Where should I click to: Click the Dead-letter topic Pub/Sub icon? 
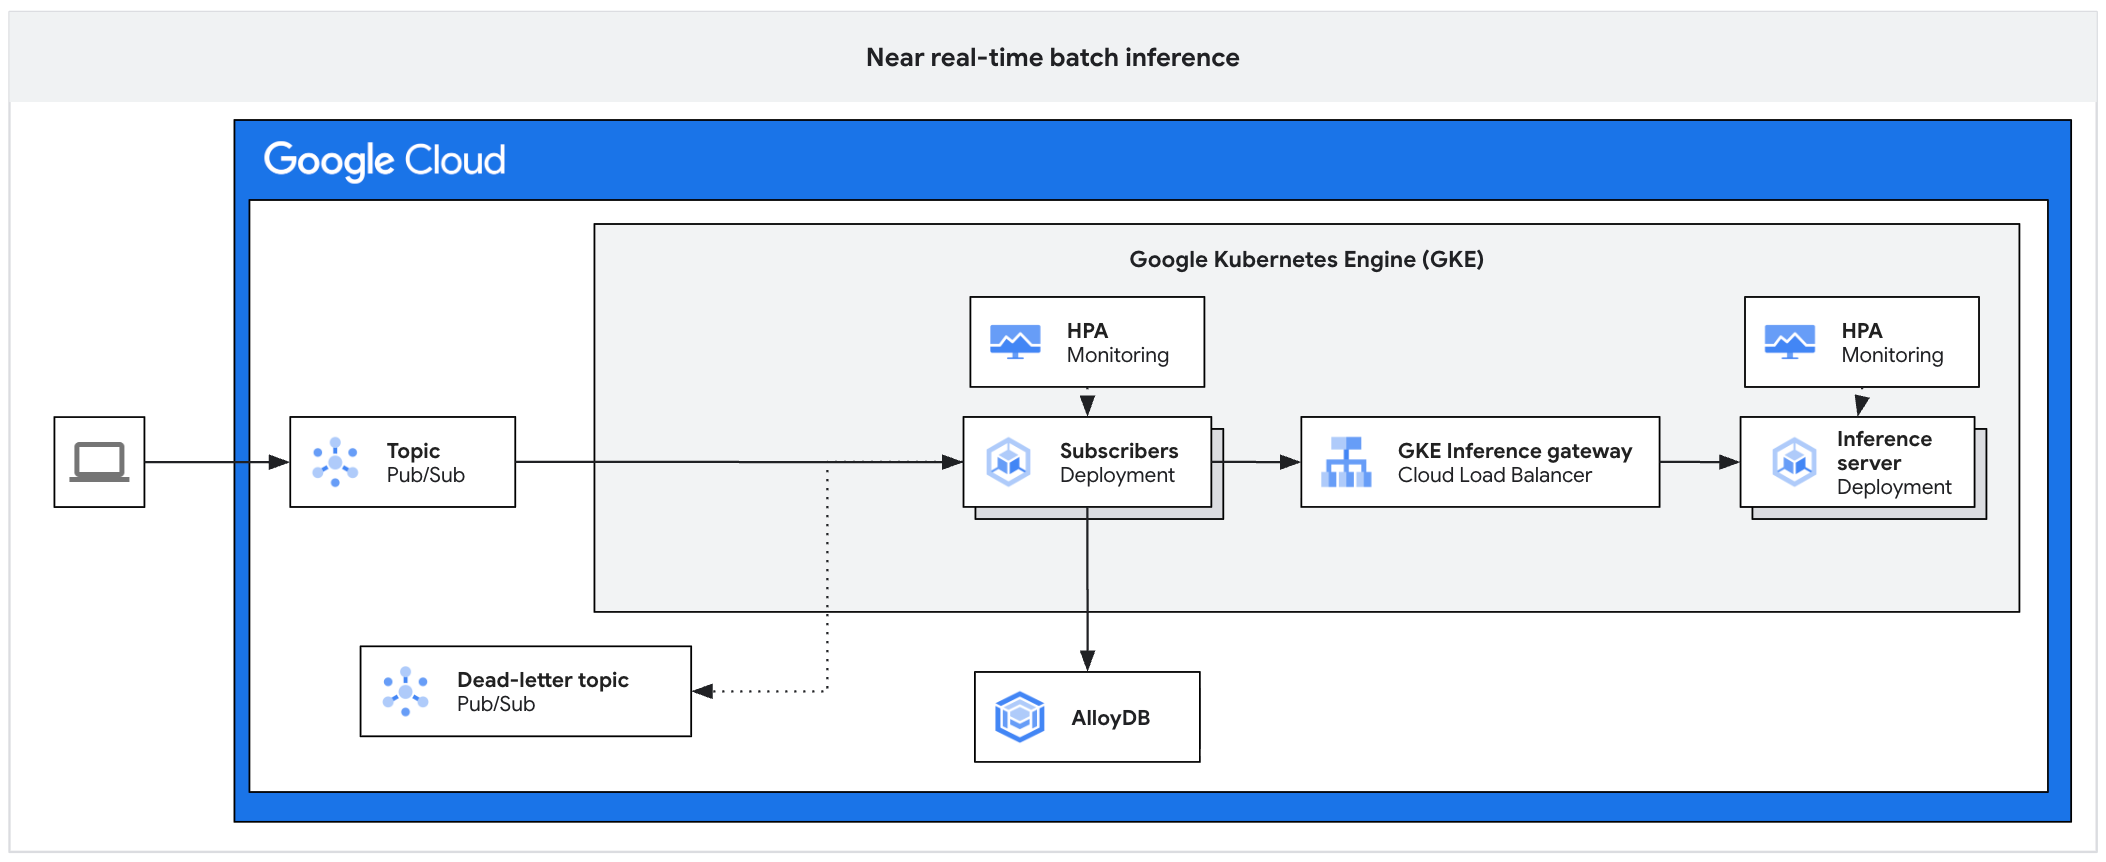coord(405,691)
